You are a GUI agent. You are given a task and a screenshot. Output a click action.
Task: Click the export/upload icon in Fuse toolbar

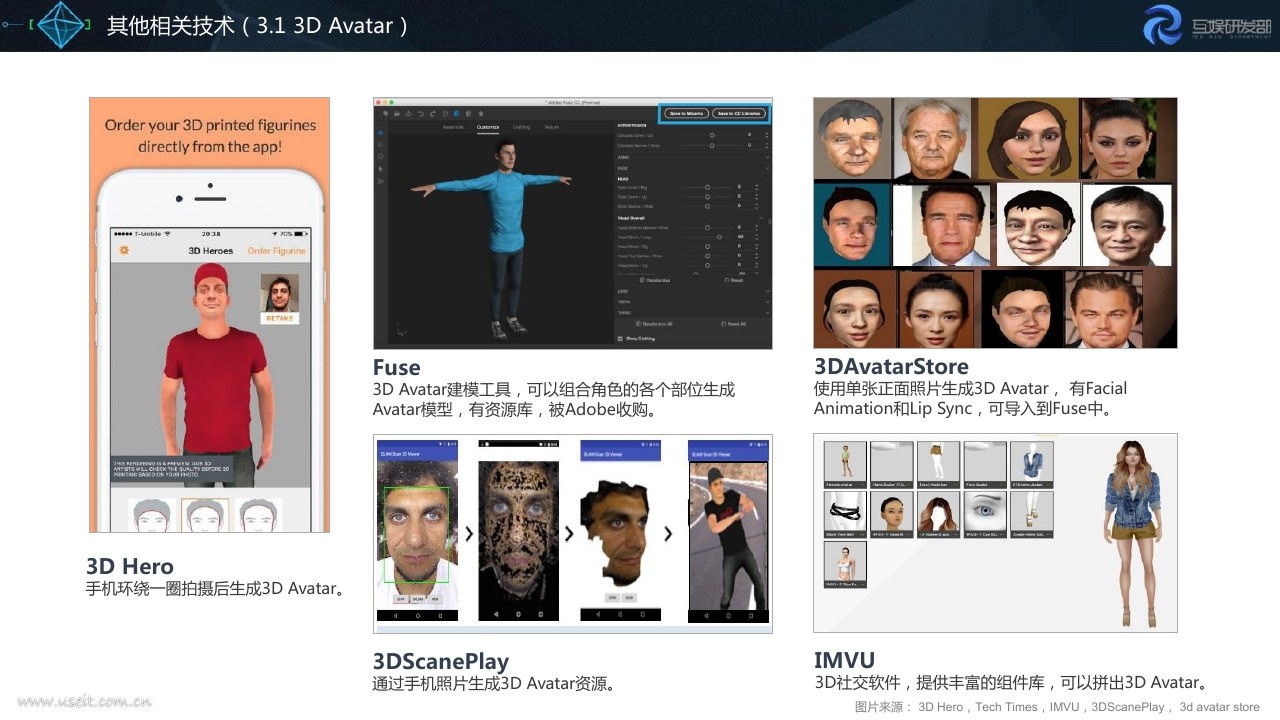(x=408, y=113)
